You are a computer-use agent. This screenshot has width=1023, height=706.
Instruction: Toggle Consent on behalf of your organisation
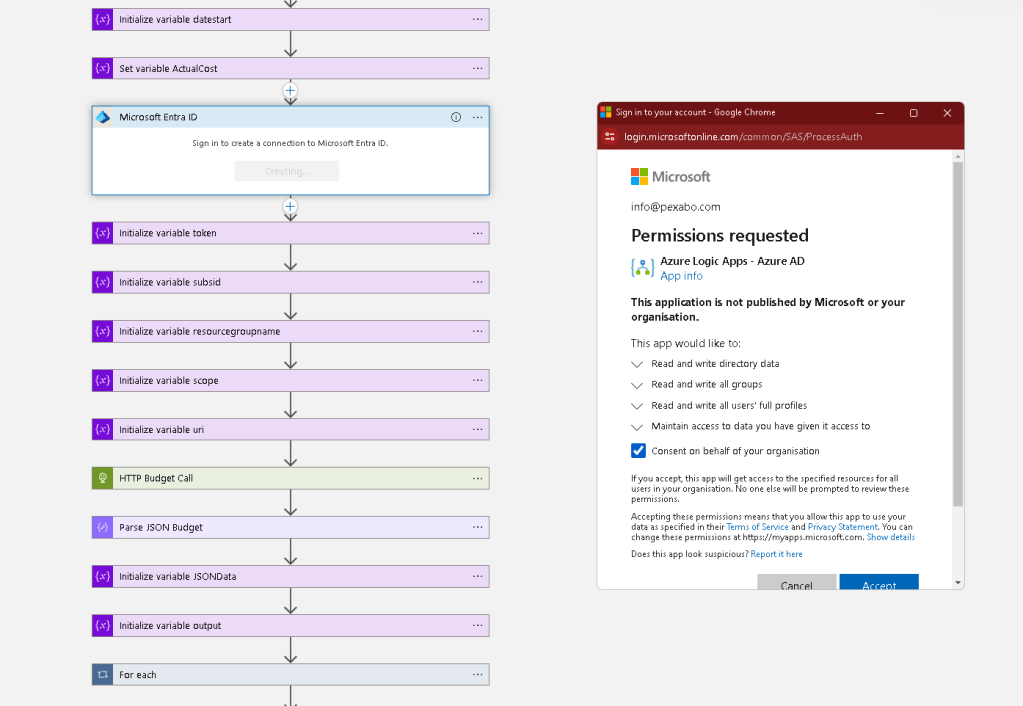pyautogui.click(x=638, y=451)
